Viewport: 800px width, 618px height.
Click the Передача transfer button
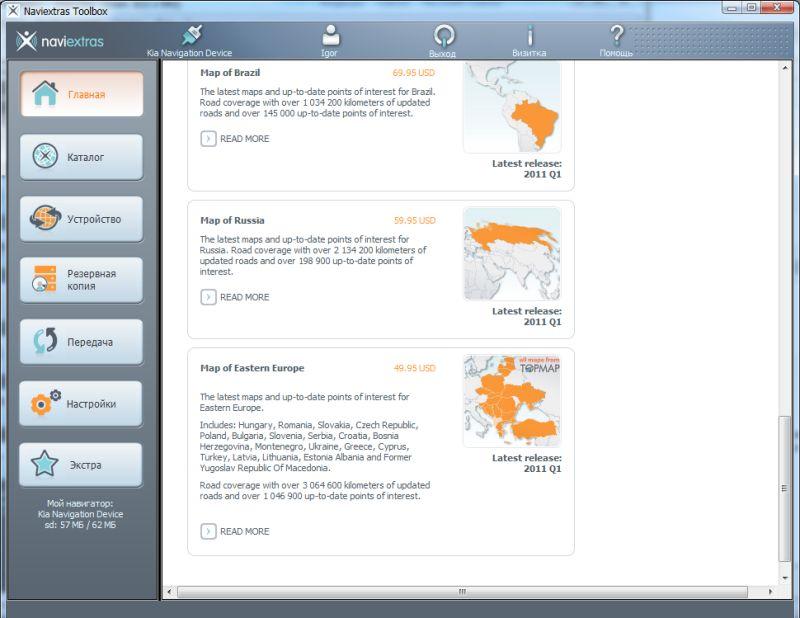[x=81, y=342]
